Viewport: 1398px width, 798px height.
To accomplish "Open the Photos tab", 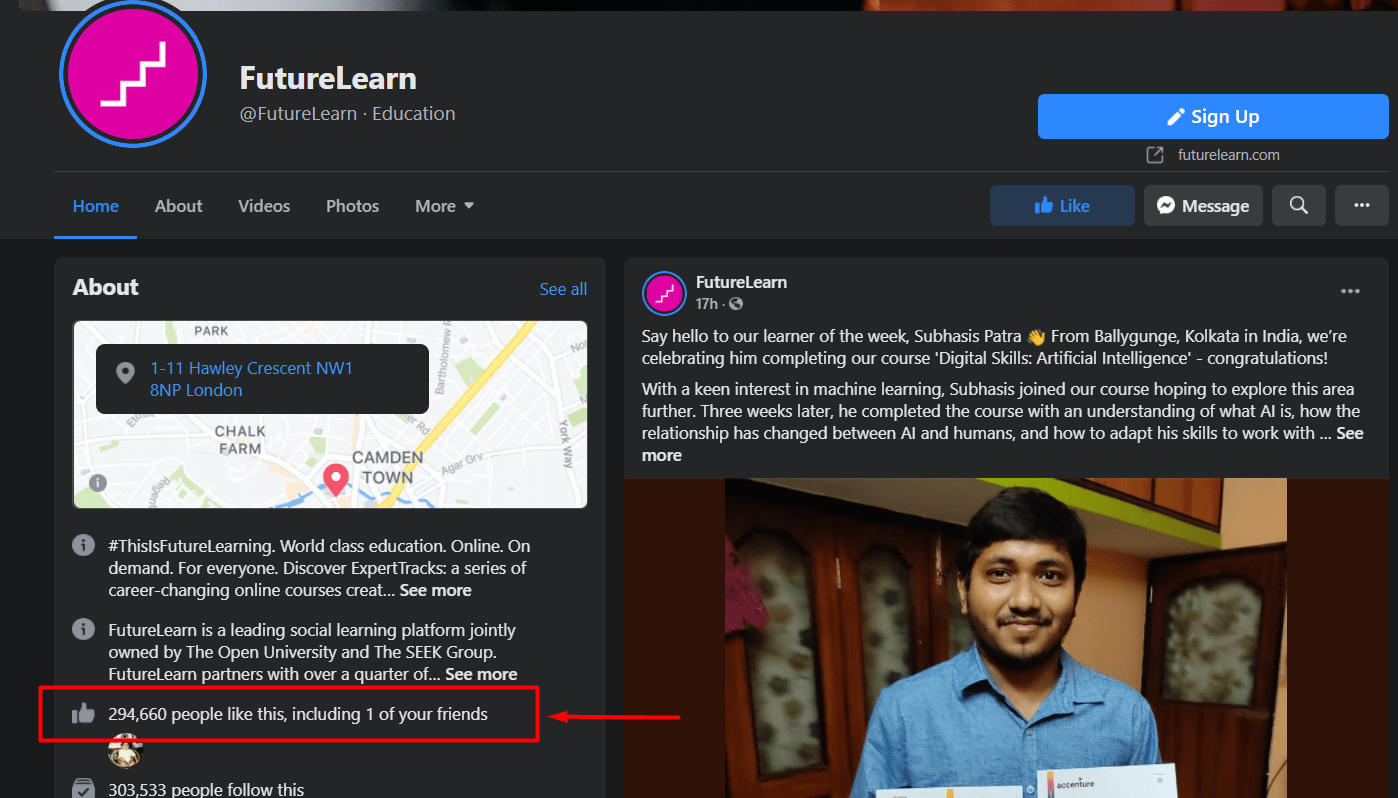I will (x=352, y=206).
